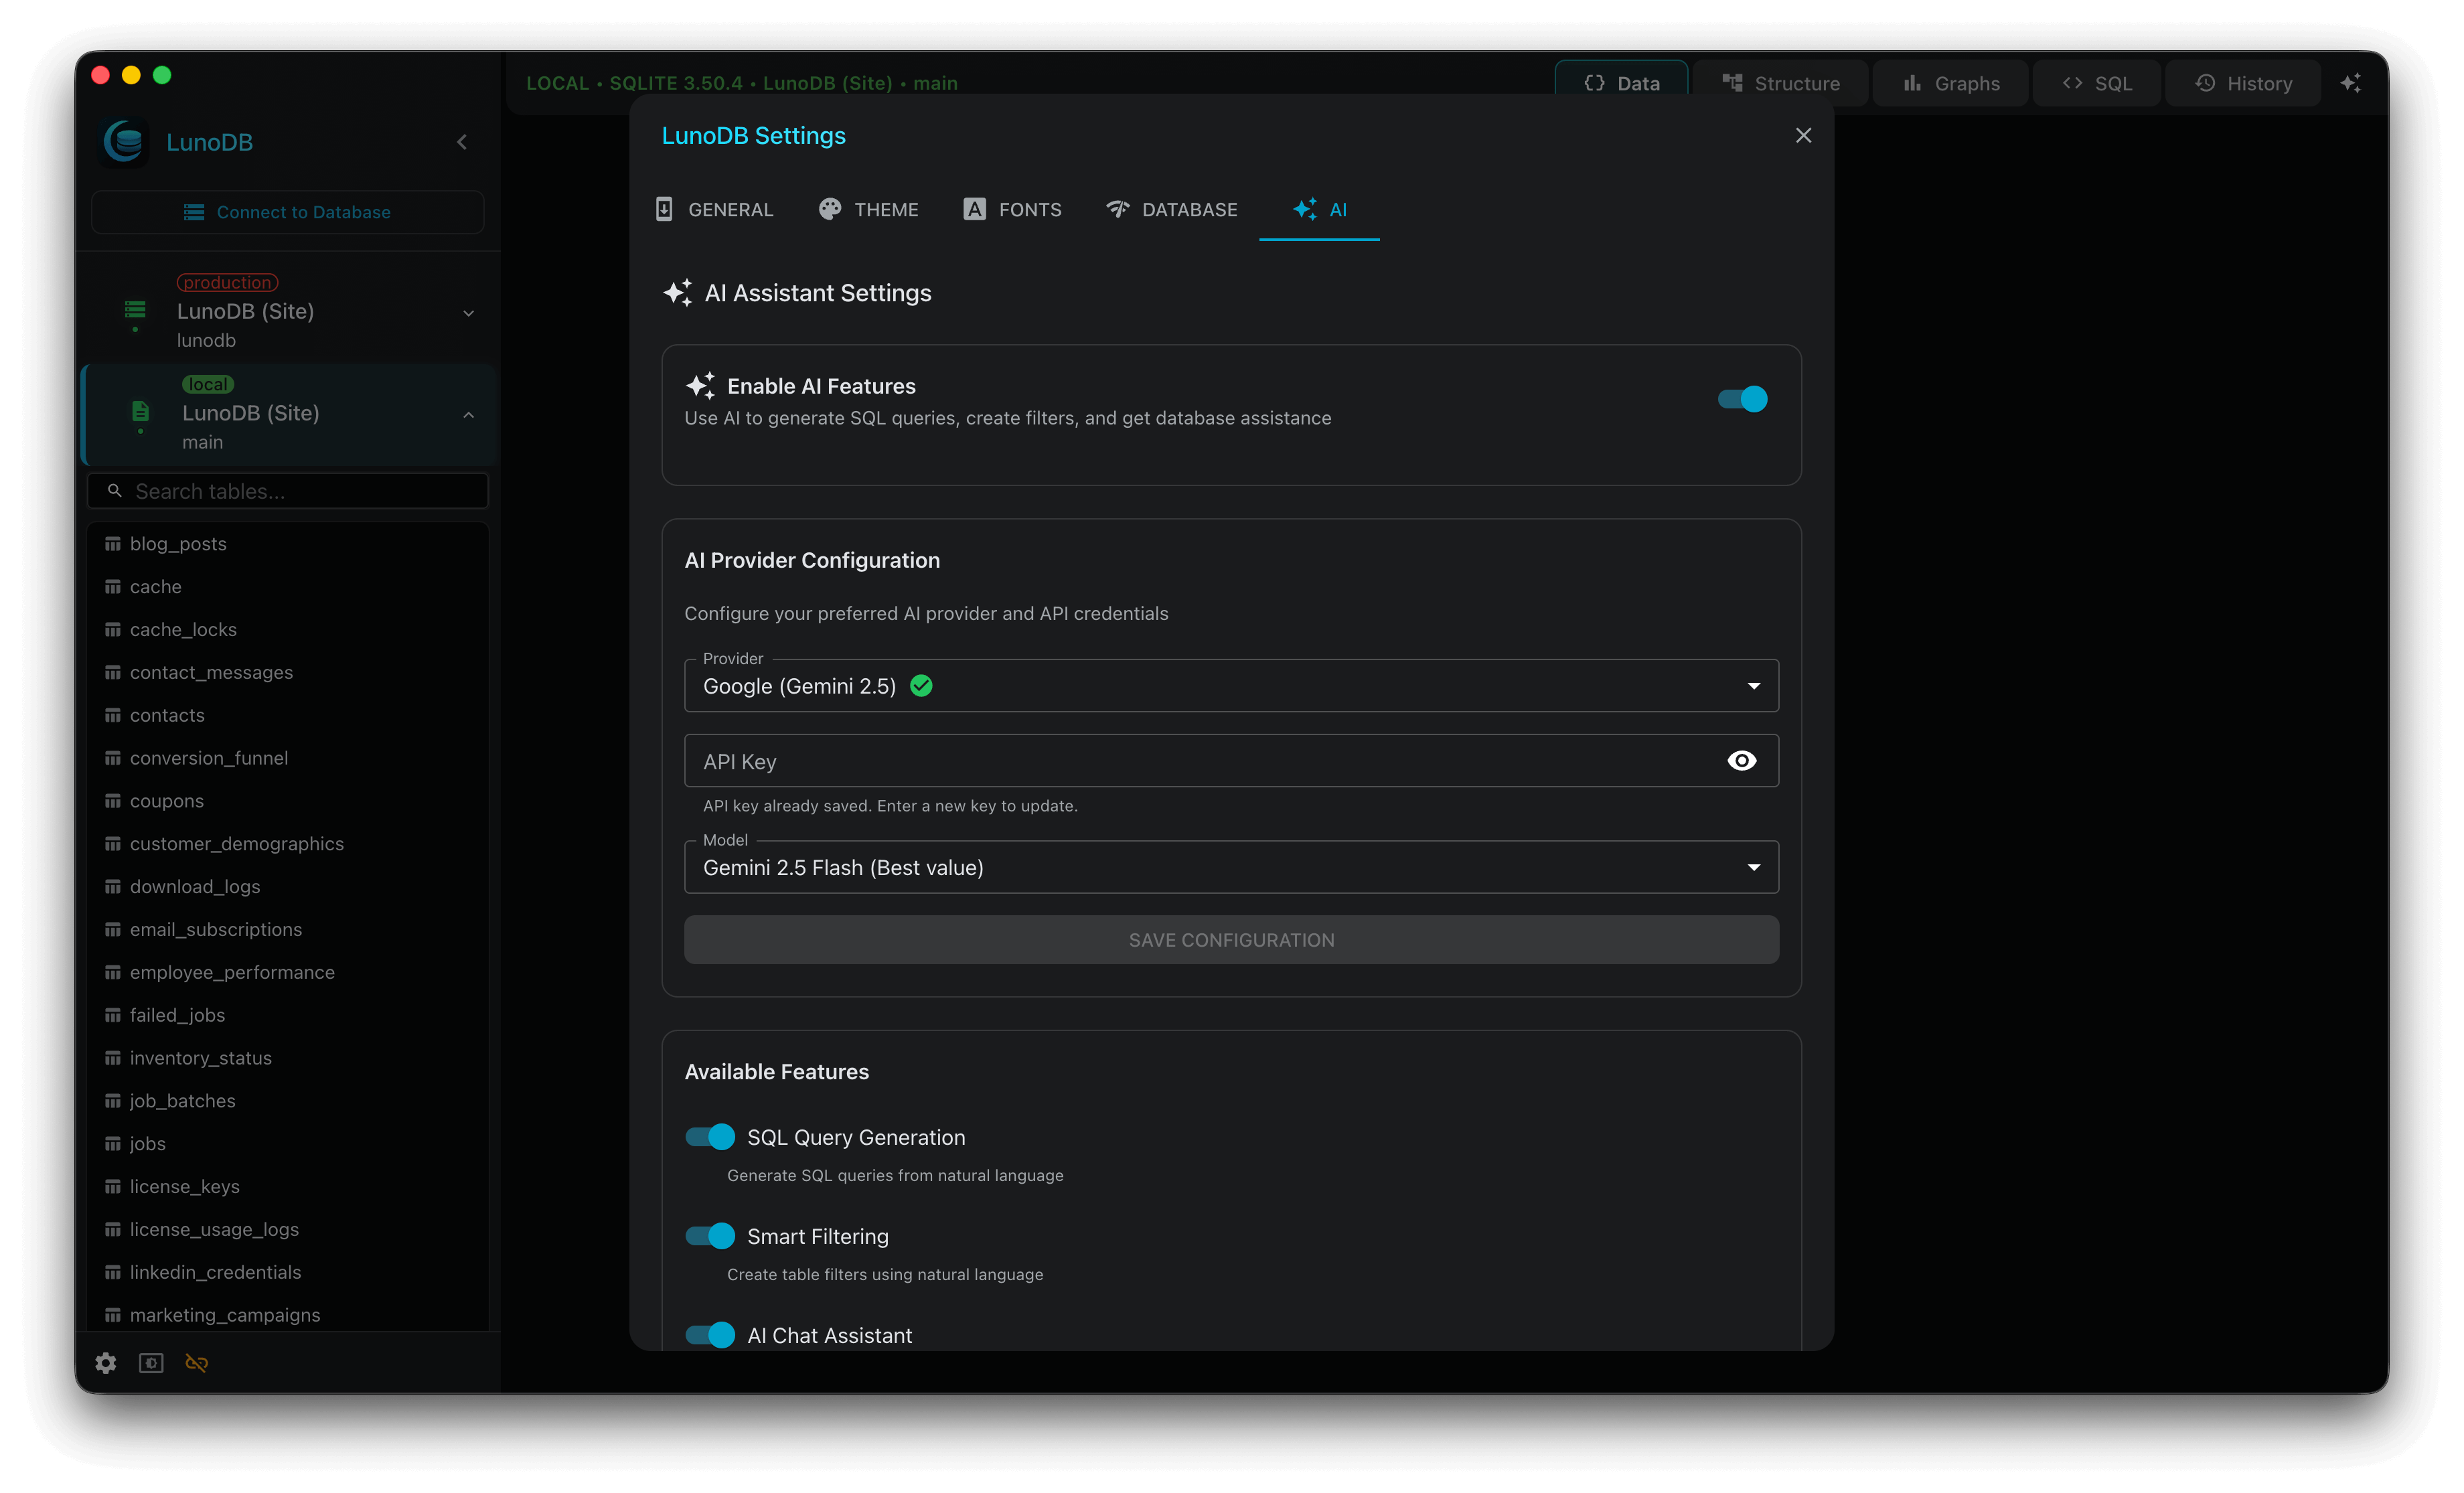Open the Provider dropdown
This screenshot has height=1493, width=2464.
1231,686
